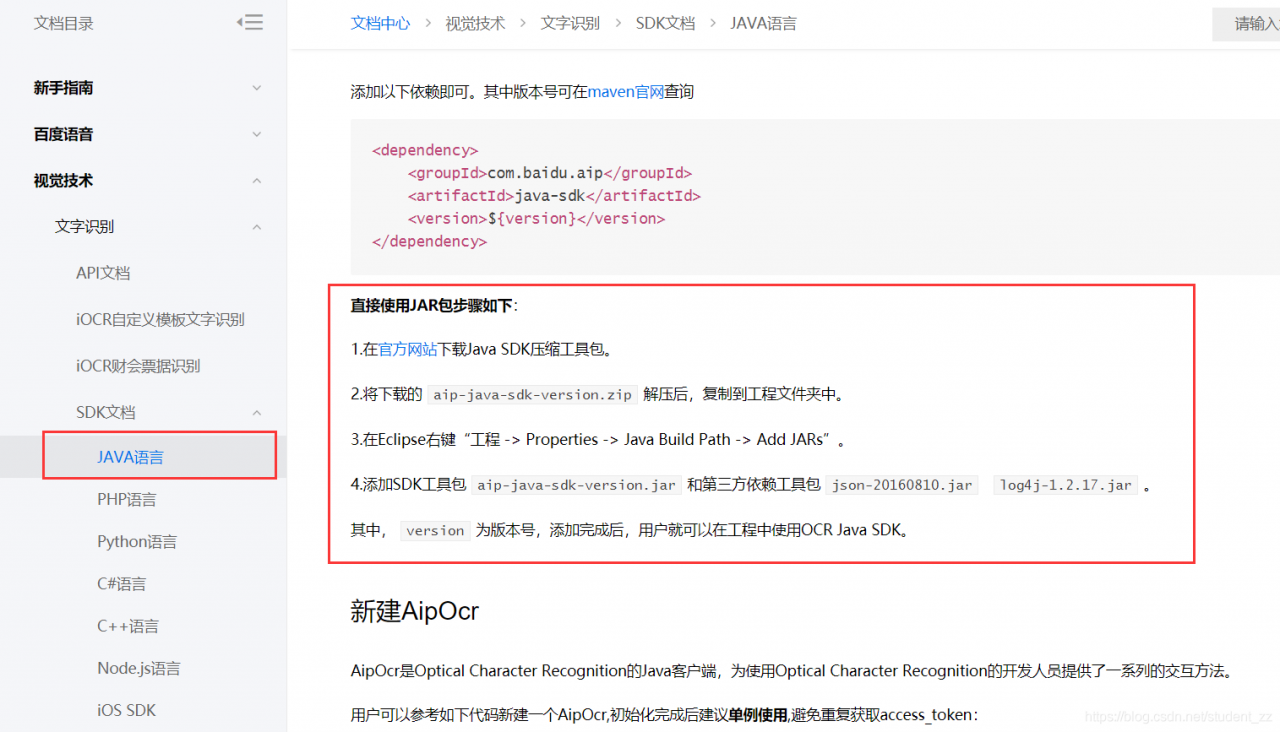Expand the 百度语音 section chevron
The width and height of the screenshot is (1280, 732).
click(x=257, y=134)
